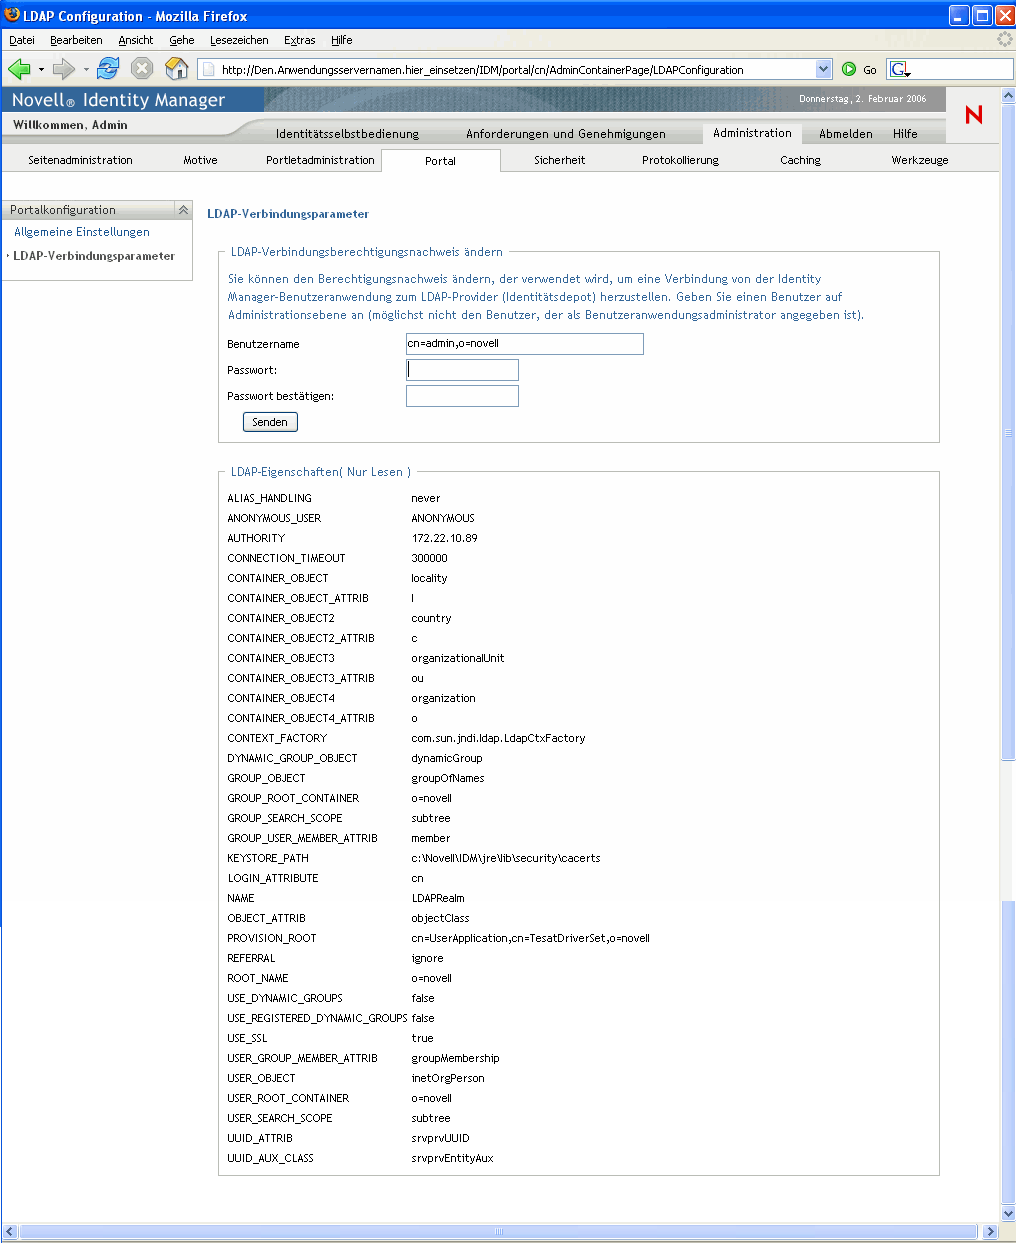This screenshot has height=1243, width=1016.
Task: Open the Protokollierung subtab
Action: (x=680, y=160)
